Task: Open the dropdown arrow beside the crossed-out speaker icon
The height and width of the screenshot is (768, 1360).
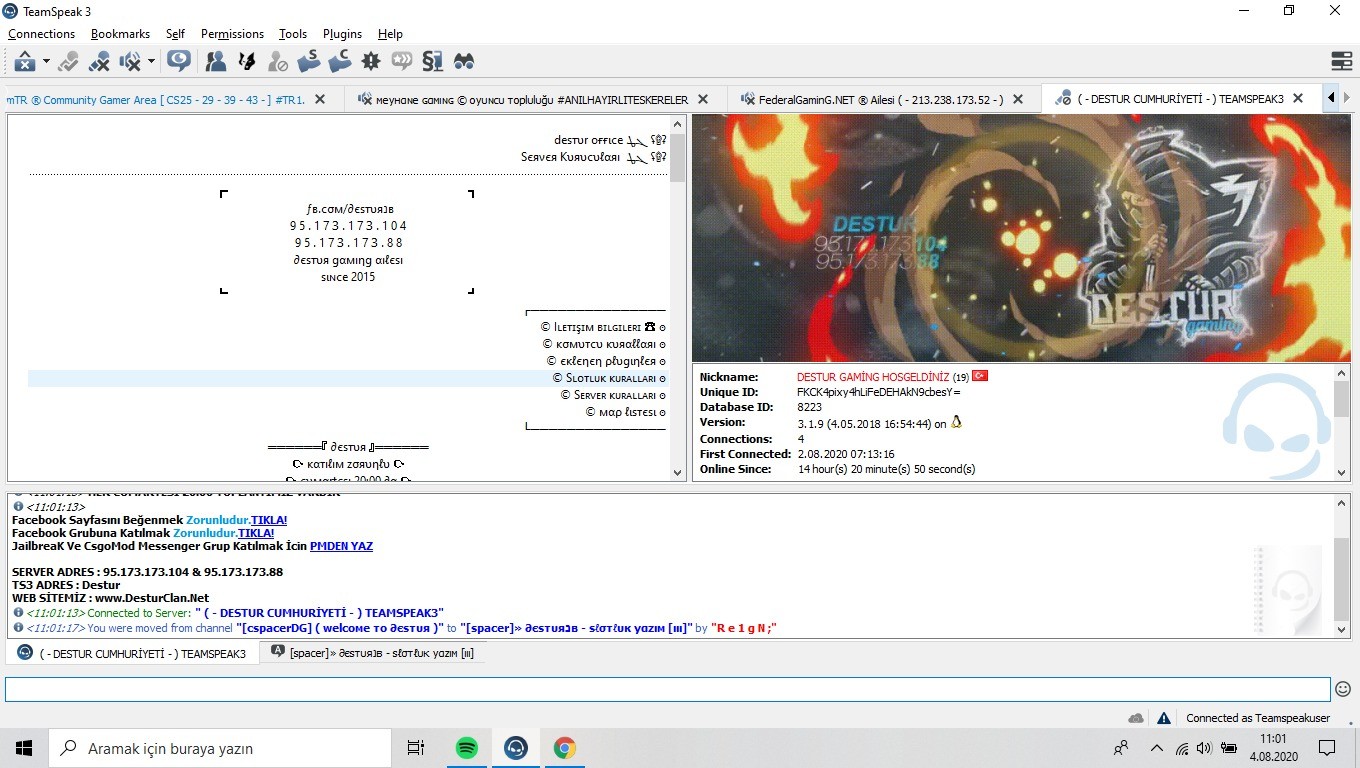Action: (151, 62)
